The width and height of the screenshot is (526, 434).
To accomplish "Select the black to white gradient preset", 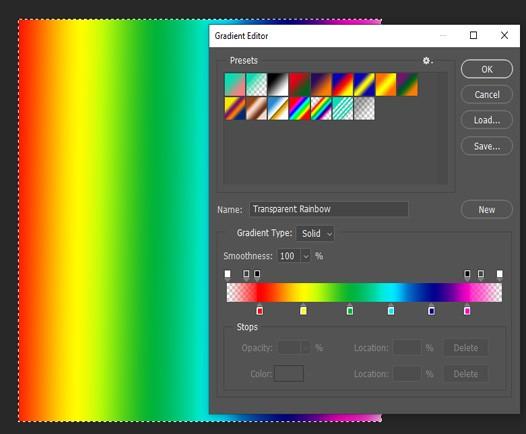I will pos(278,85).
